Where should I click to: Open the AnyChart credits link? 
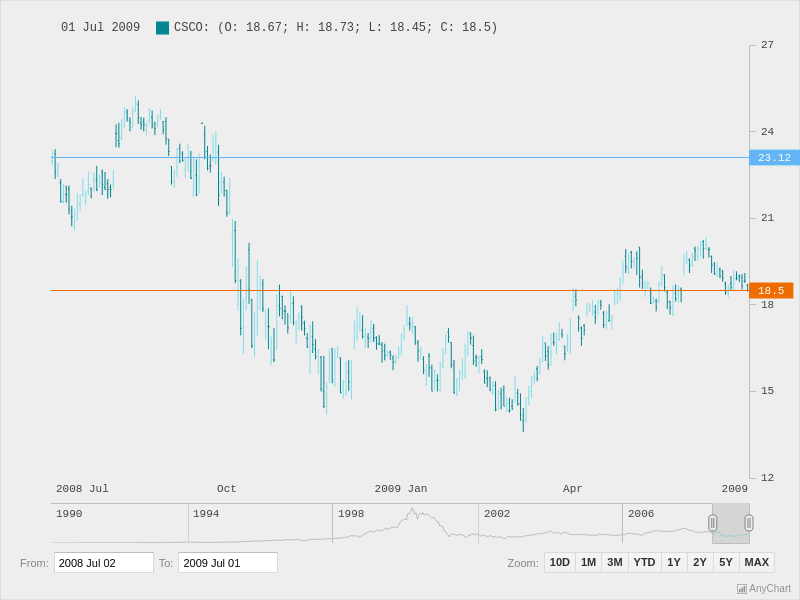coord(764,588)
